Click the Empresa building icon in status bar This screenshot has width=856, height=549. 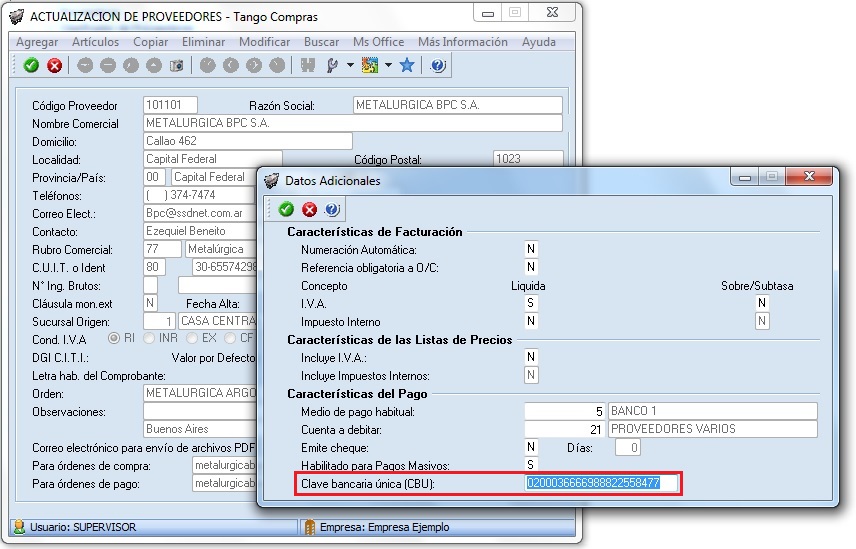(310, 527)
